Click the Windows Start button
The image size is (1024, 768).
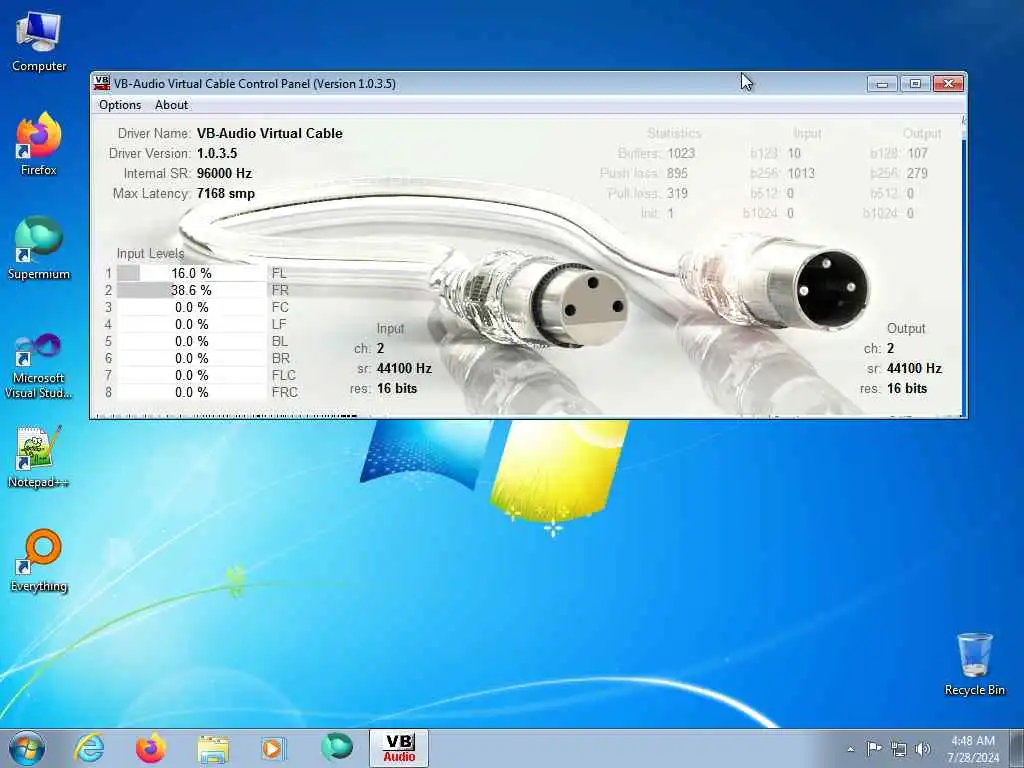[x=27, y=748]
